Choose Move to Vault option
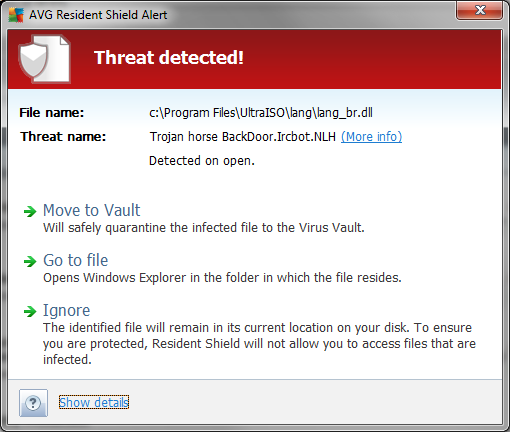Screen dimensions: 510x432 click(92, 211)
